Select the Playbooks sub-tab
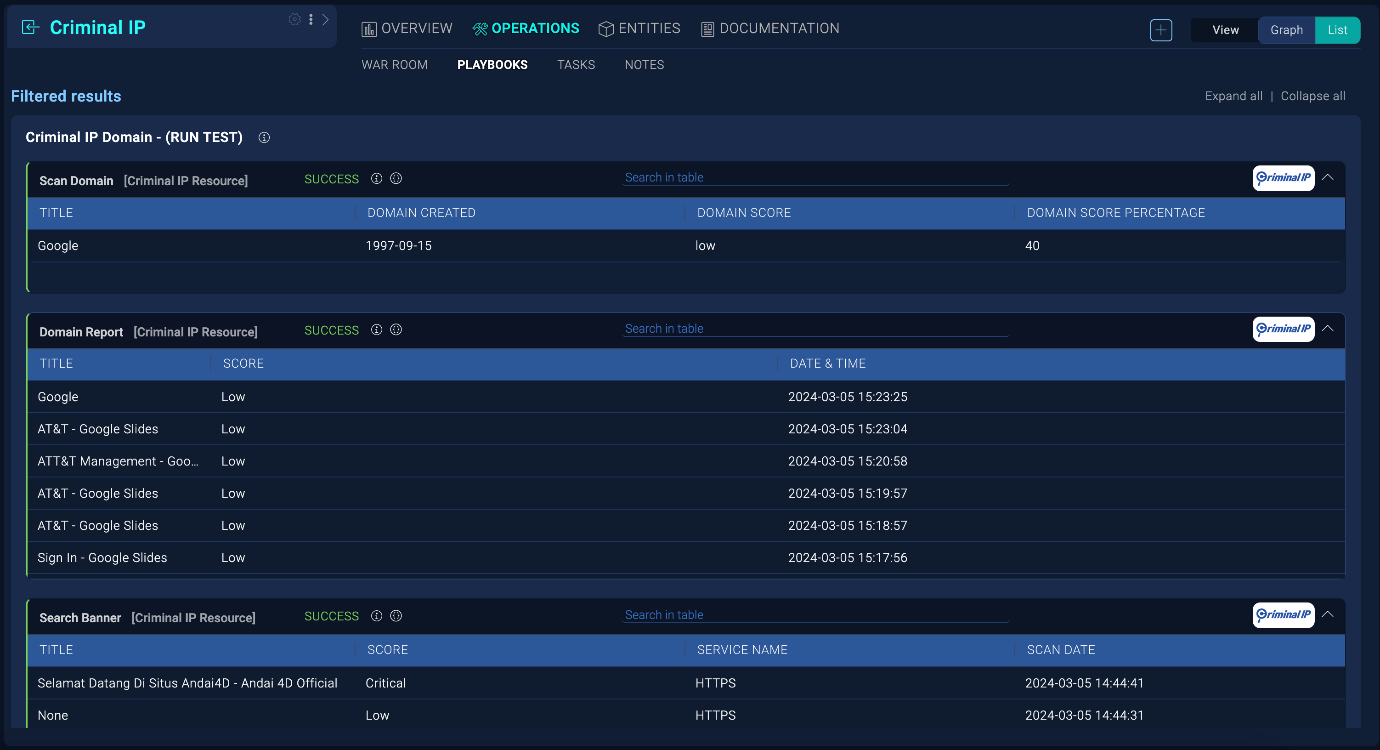Viewport: 1380px width, 750px height. [x=492, y=65]
